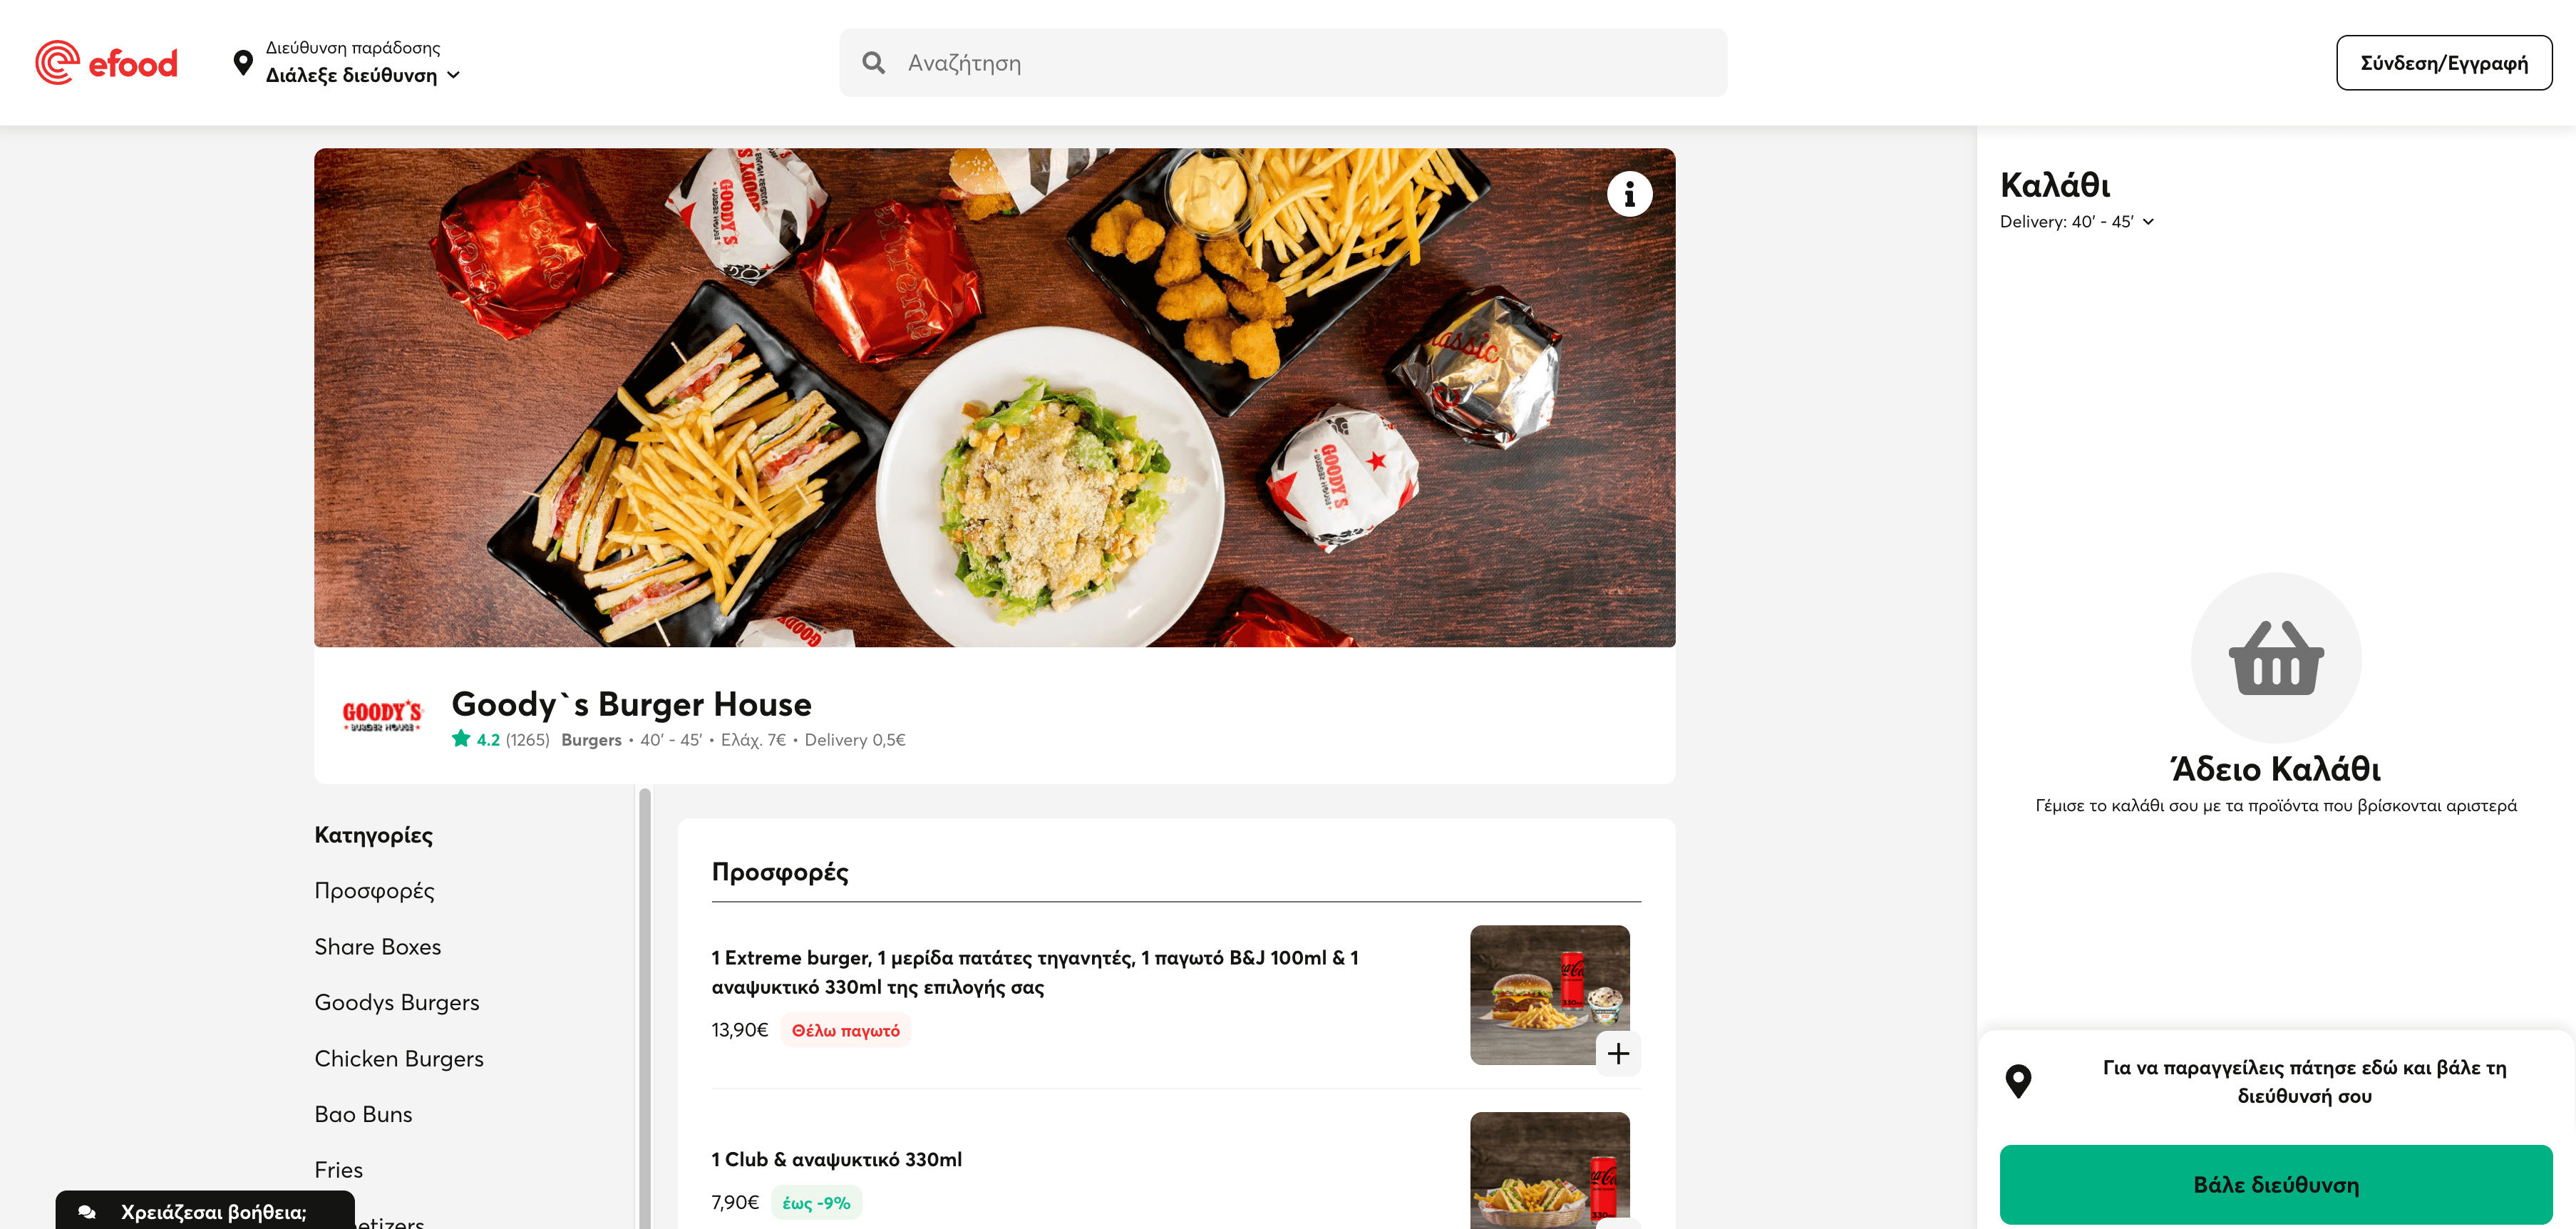Image resolution: width=2576 pixels, height=1229 pixels.
Task: Click the empty basket icon
Action: click(x=2276, y=657)
